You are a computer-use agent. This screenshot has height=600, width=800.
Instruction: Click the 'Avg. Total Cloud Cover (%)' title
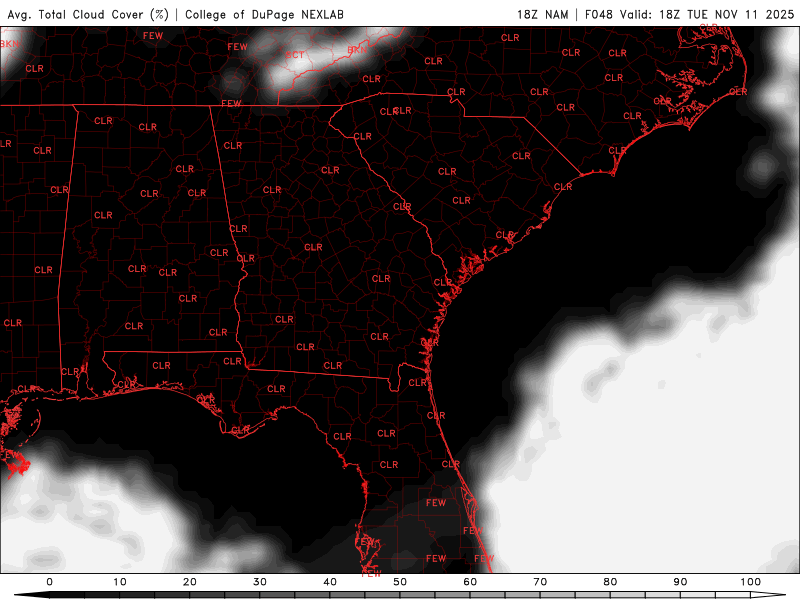88,14
